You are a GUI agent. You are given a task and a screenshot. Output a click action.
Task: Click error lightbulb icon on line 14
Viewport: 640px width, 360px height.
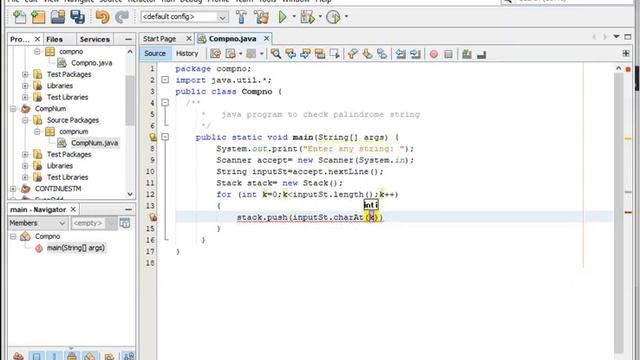click(153, 217)
